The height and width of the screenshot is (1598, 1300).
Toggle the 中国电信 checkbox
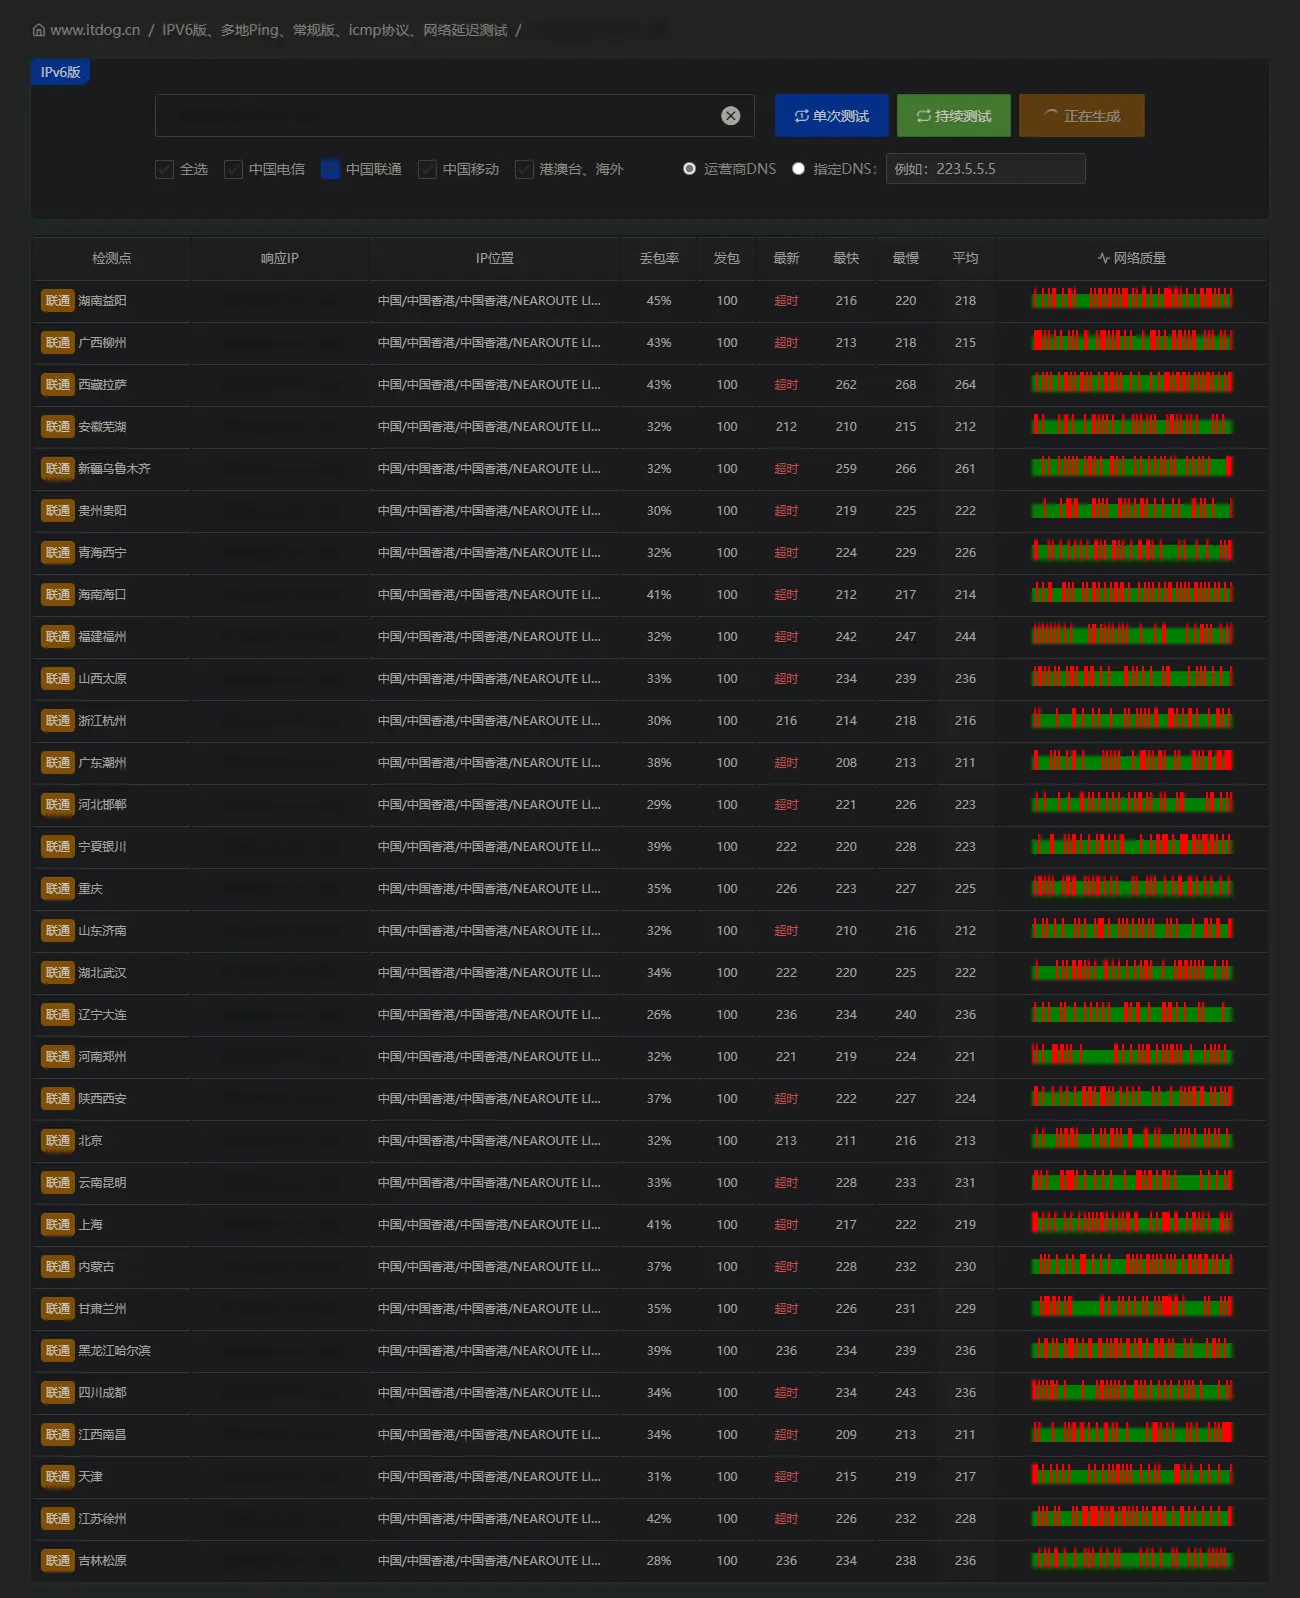[233, 169]
